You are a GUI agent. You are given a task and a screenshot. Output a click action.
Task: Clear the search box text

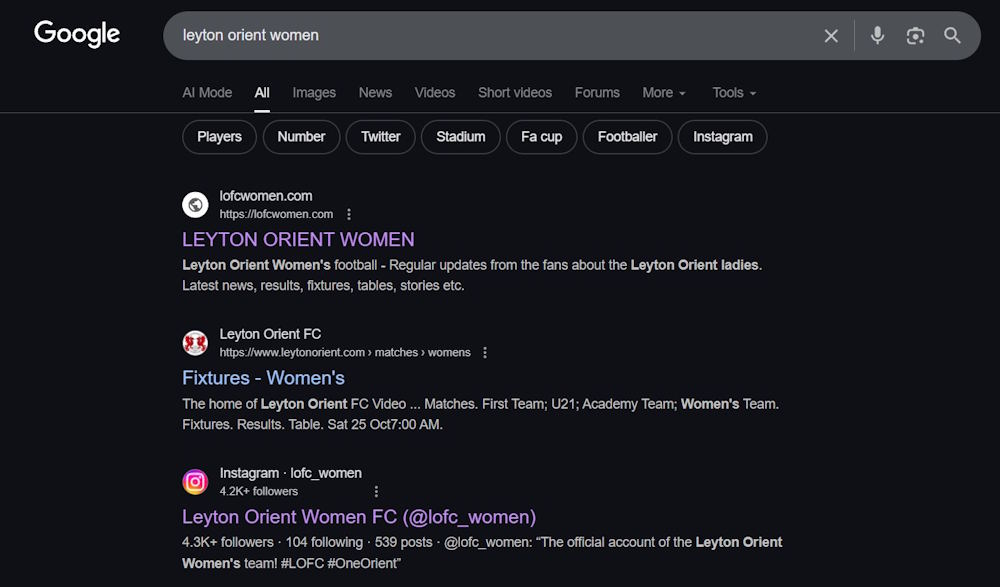tap(831, 36)
